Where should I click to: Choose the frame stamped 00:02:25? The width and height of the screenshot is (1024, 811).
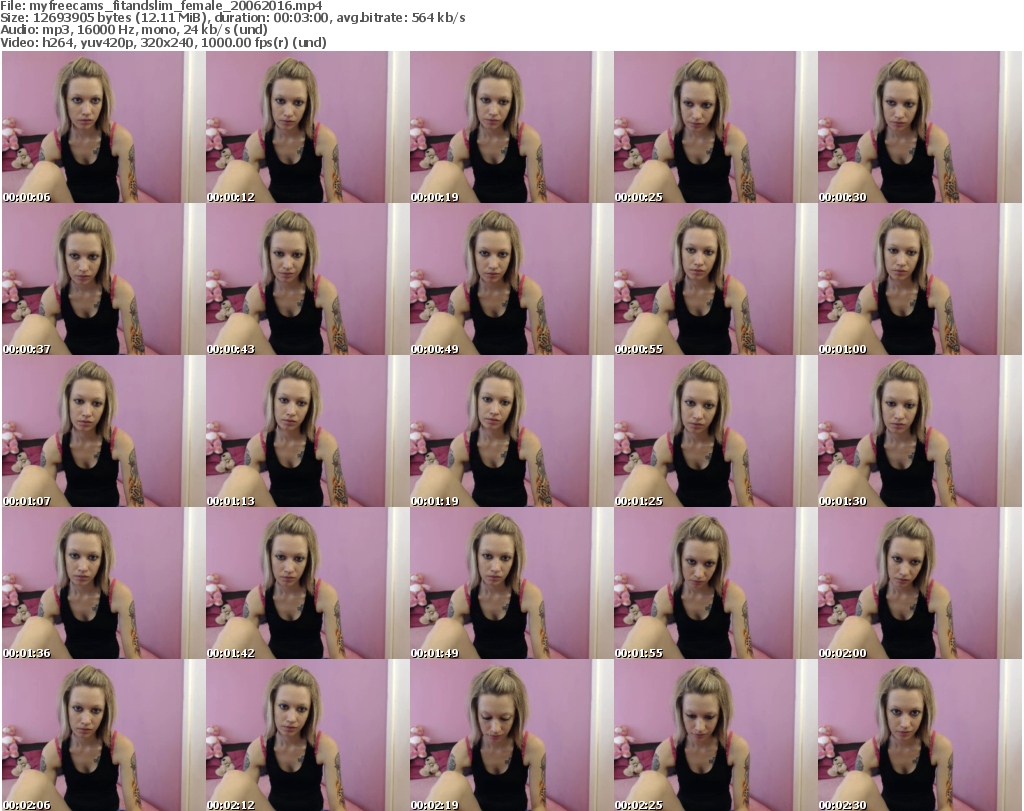(715, 735)
